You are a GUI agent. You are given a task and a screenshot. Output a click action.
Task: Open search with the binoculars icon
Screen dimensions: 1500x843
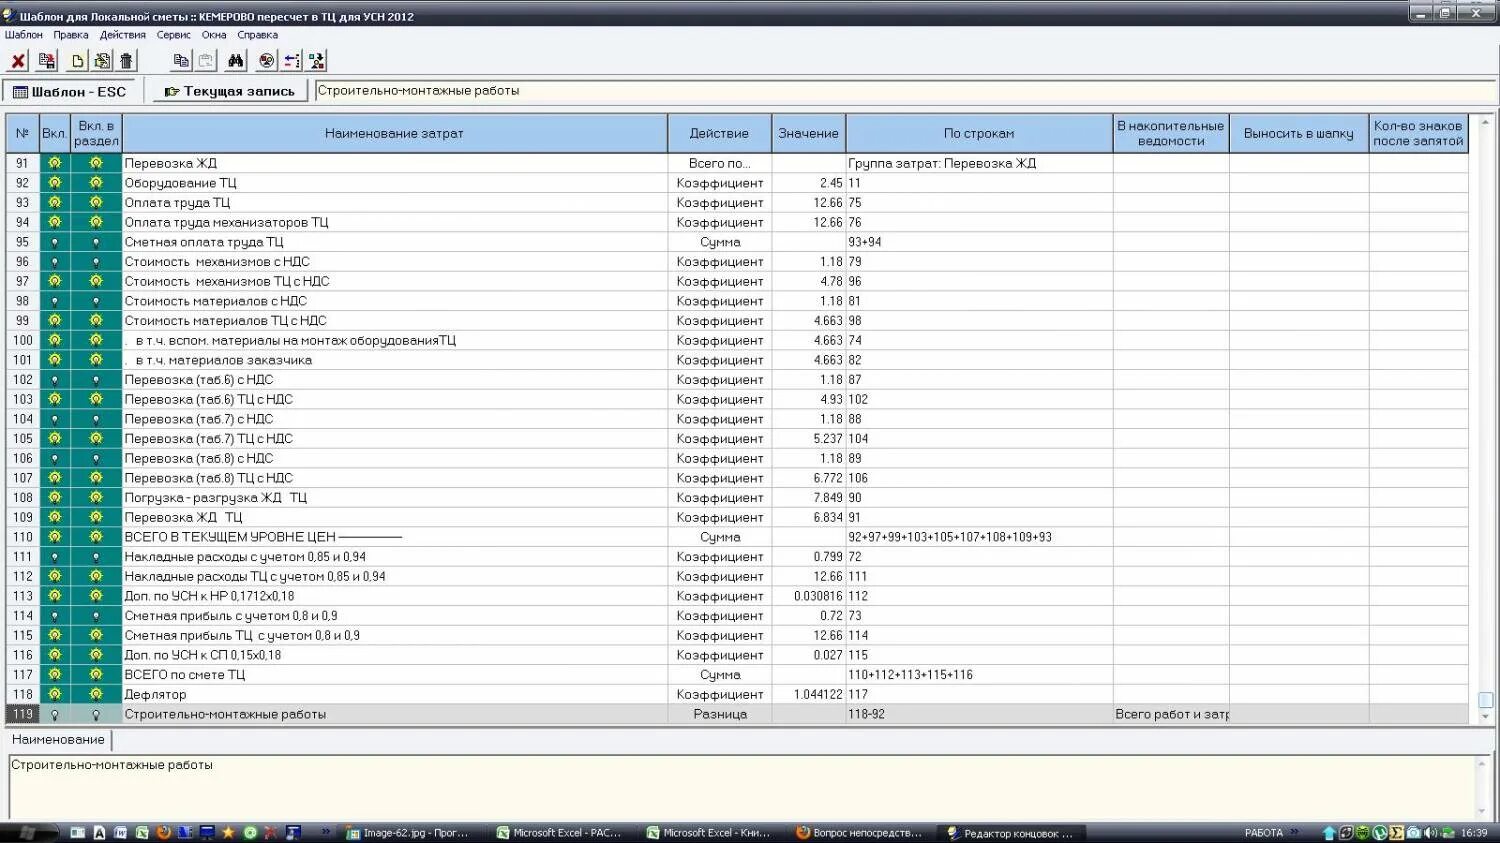pos(236,61)
